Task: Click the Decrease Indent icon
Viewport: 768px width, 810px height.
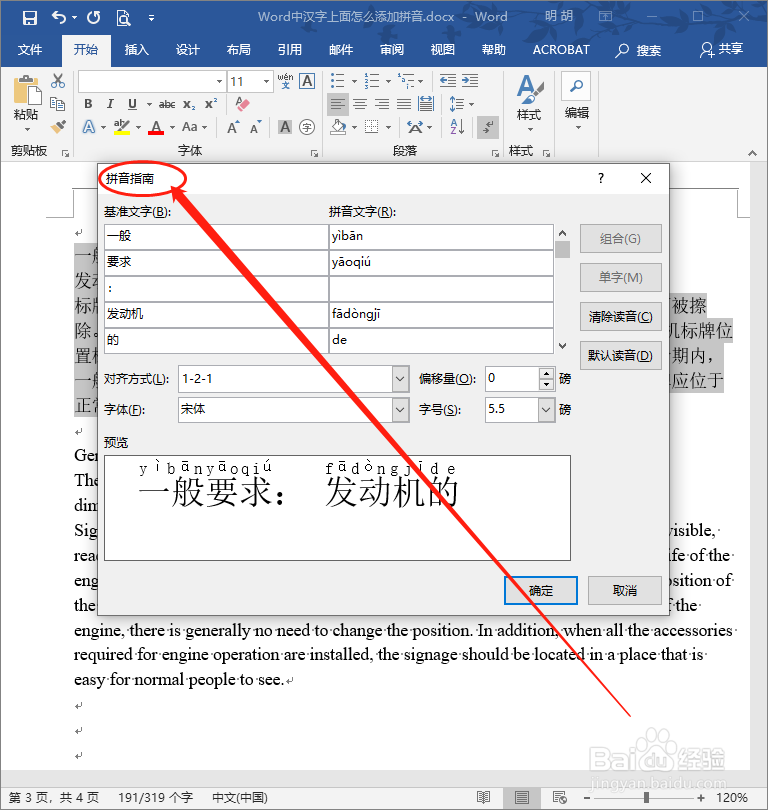Action: pos(447,81)
